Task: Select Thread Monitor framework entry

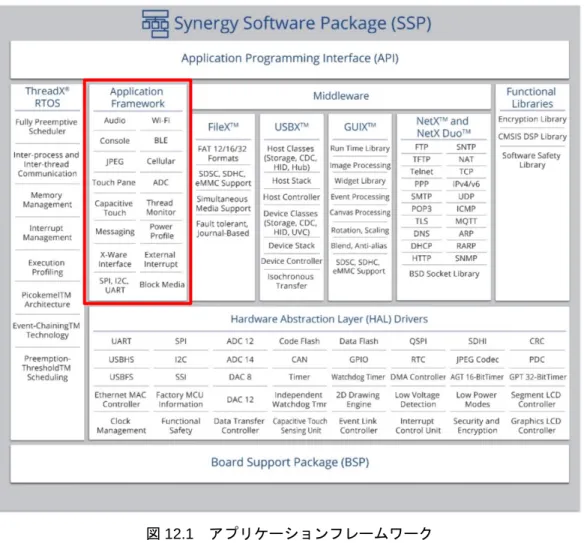Action: (161, 207)
